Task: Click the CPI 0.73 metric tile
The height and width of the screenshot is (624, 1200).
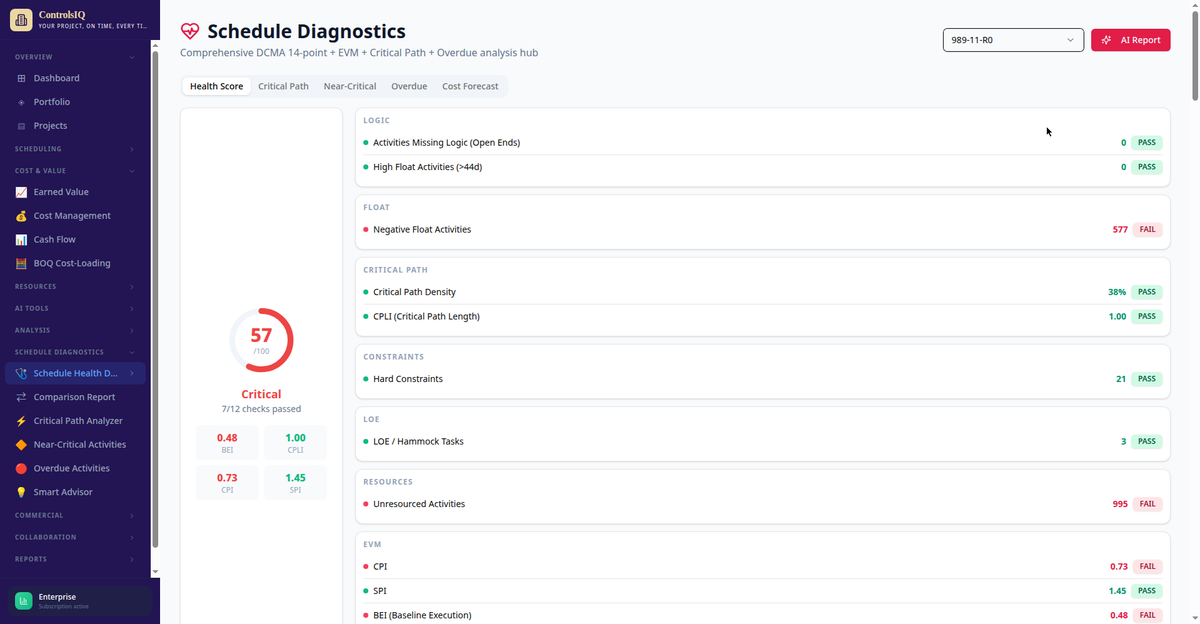Action: (227, 483)
